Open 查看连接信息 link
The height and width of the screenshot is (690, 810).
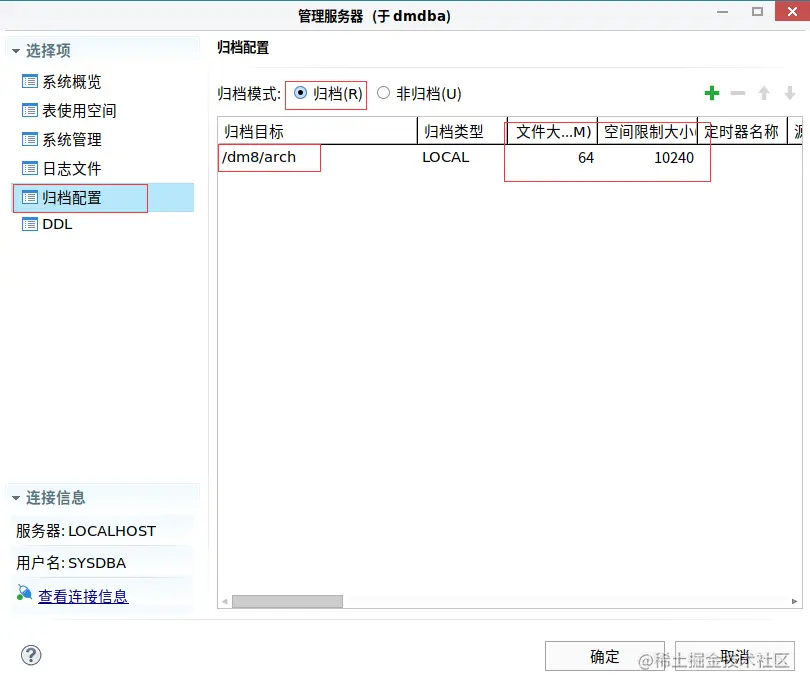coord(82,593)
